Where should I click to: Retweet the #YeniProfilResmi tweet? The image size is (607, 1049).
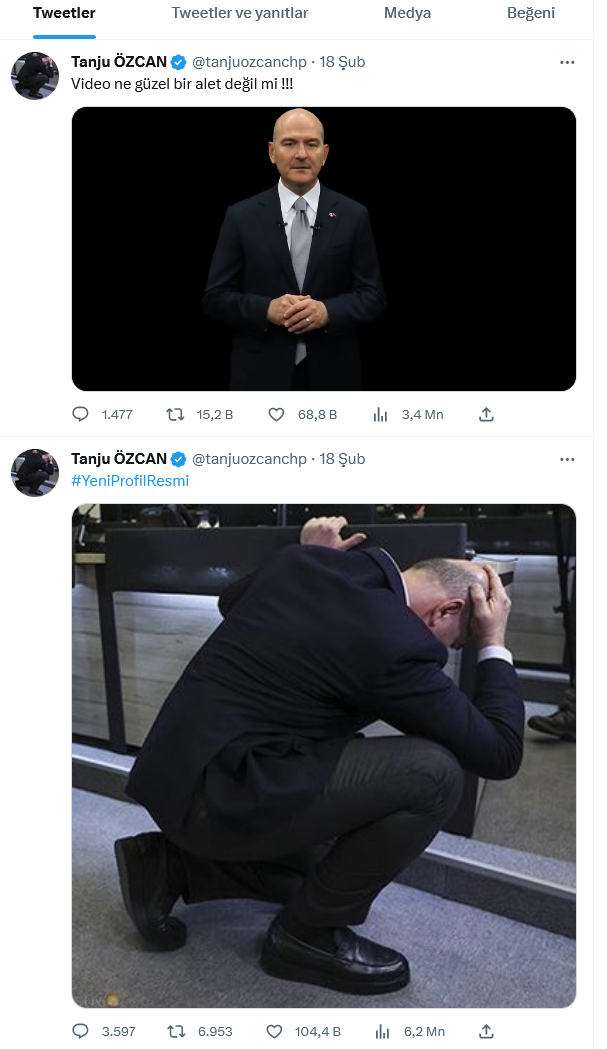(175, 1031)
